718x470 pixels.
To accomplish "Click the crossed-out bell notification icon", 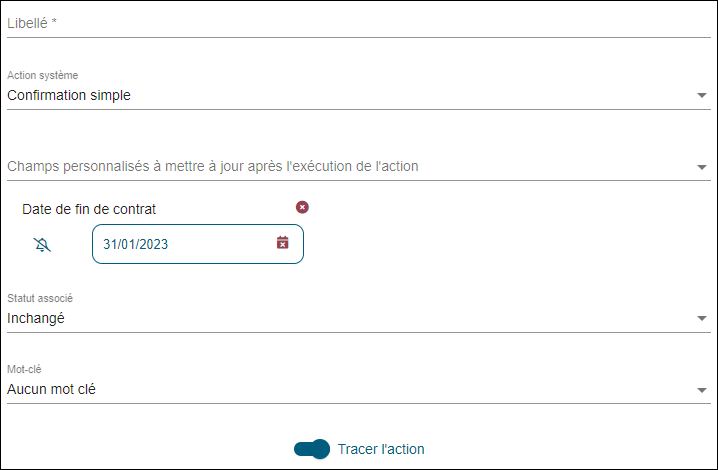I will pyautogui.click(x=41, y=244).
